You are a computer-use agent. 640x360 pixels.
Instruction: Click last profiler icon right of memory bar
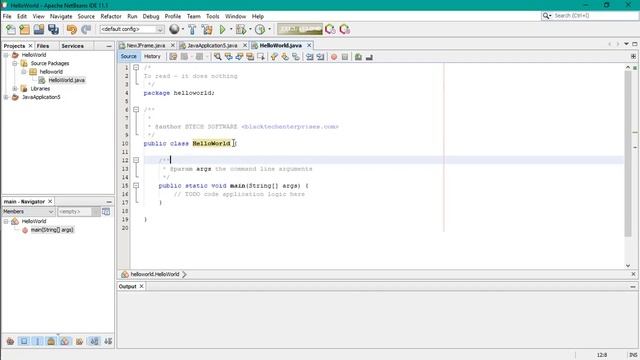click(345, 29)
